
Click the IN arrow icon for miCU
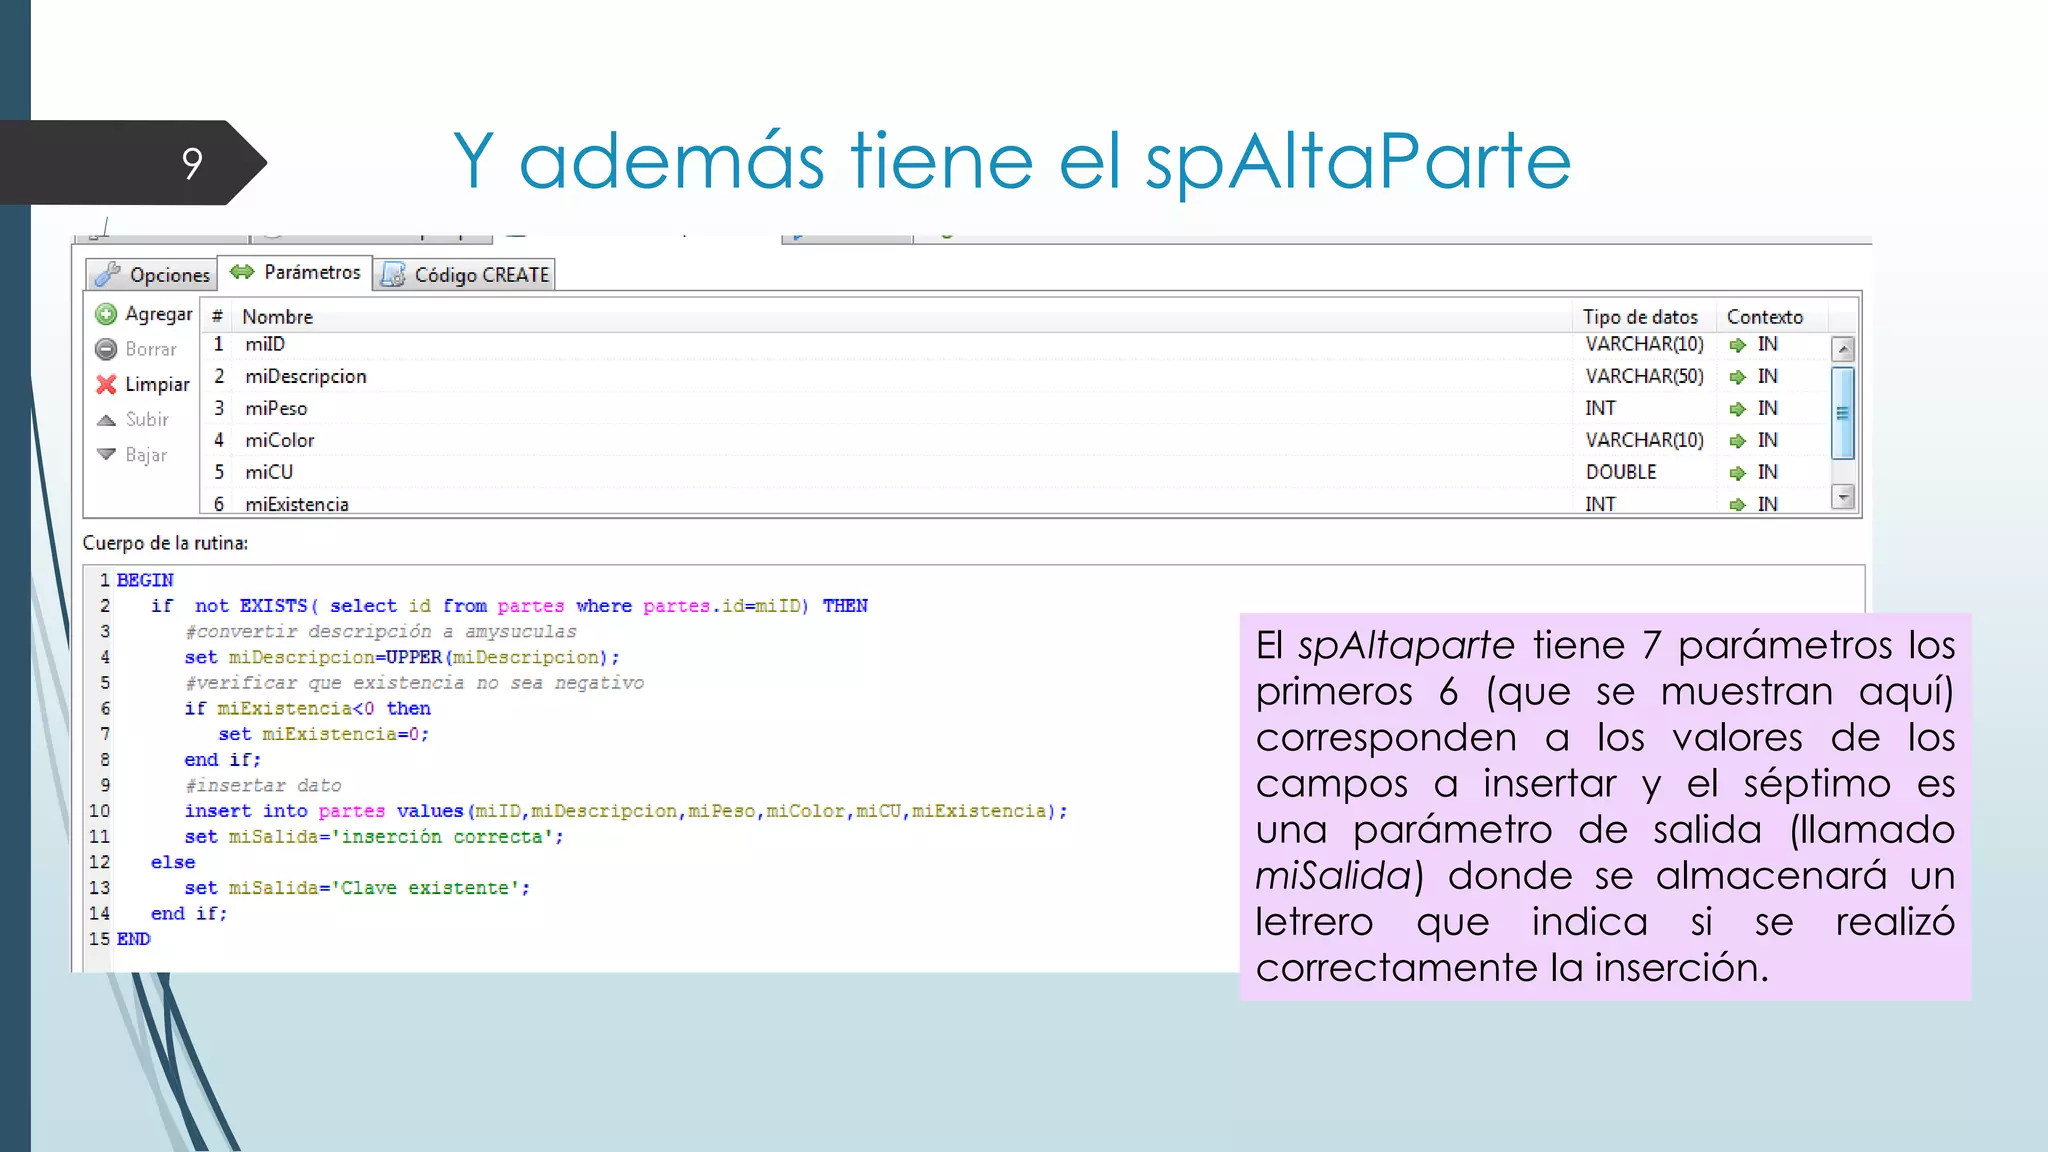[1738, 473]
